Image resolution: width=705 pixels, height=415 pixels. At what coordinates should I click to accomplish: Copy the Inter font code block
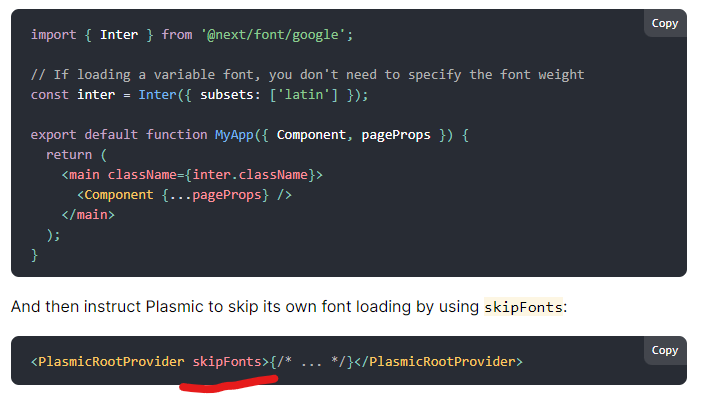pos(664,23)
